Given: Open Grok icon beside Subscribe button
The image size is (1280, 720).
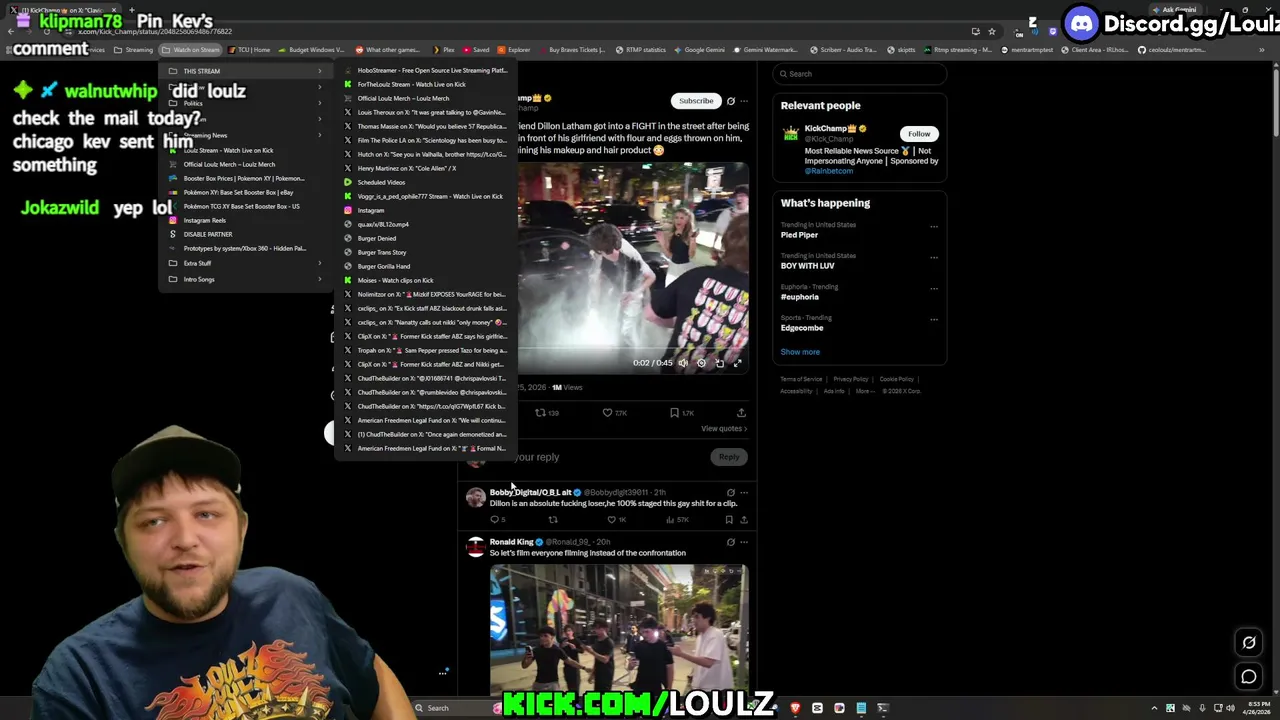Looking at the screenshot, I should [x=731, y=101].
